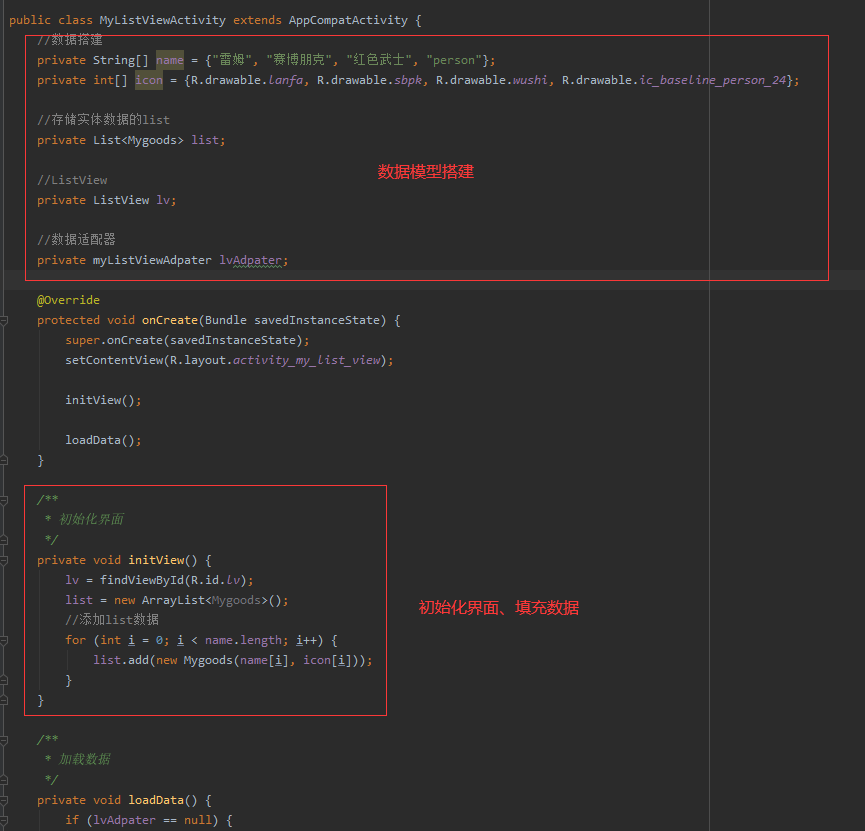Click the extends keyword
The image size is (865, 831).
tap(257, 20)
